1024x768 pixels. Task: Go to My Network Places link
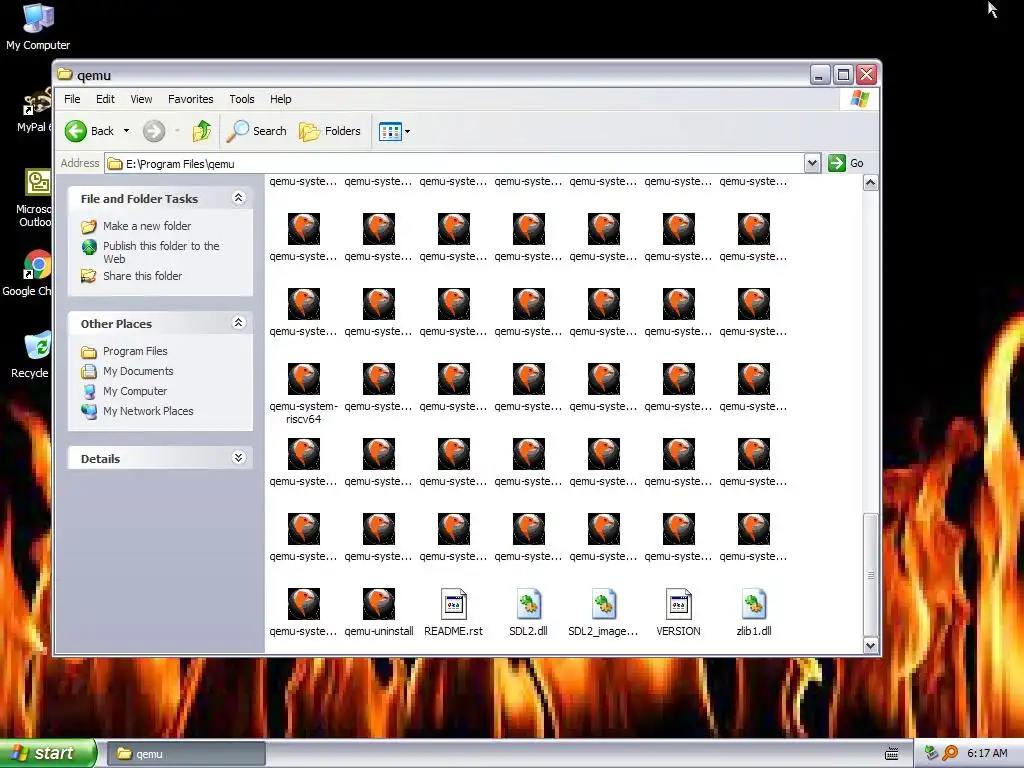tap(148, 411)
